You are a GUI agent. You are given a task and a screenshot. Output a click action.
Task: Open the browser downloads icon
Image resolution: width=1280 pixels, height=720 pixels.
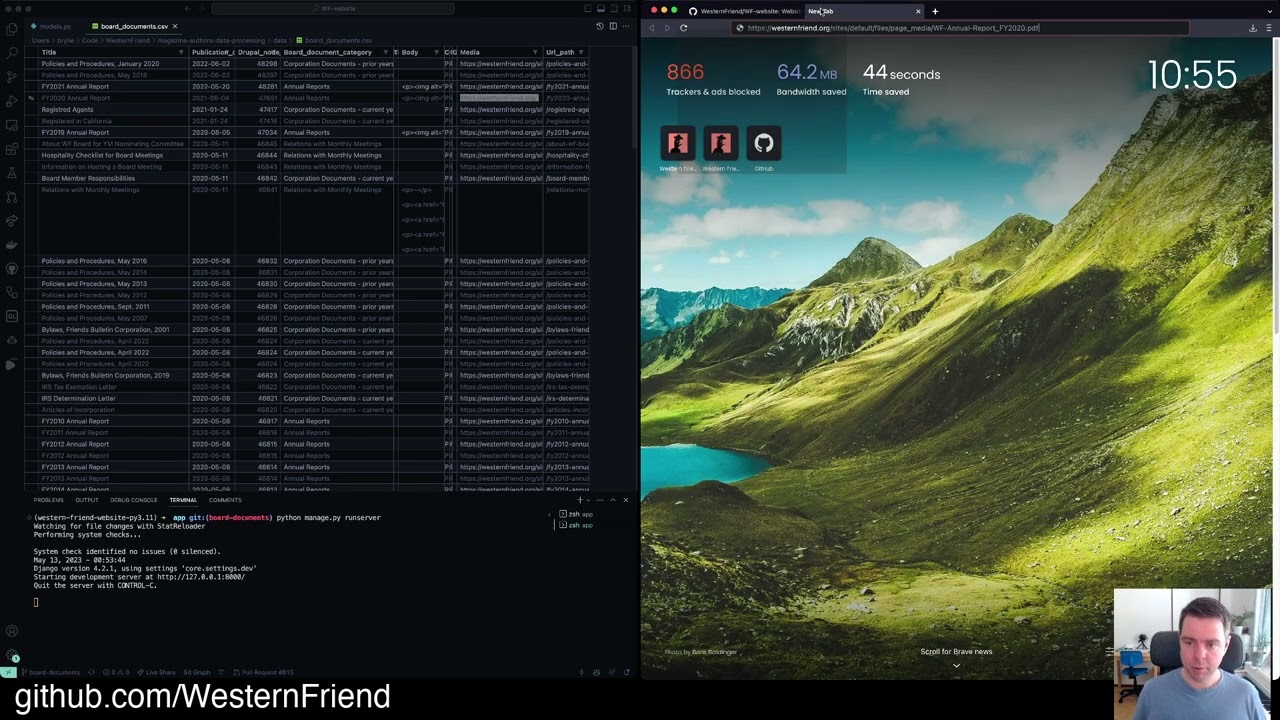[x=1253, y=28]
